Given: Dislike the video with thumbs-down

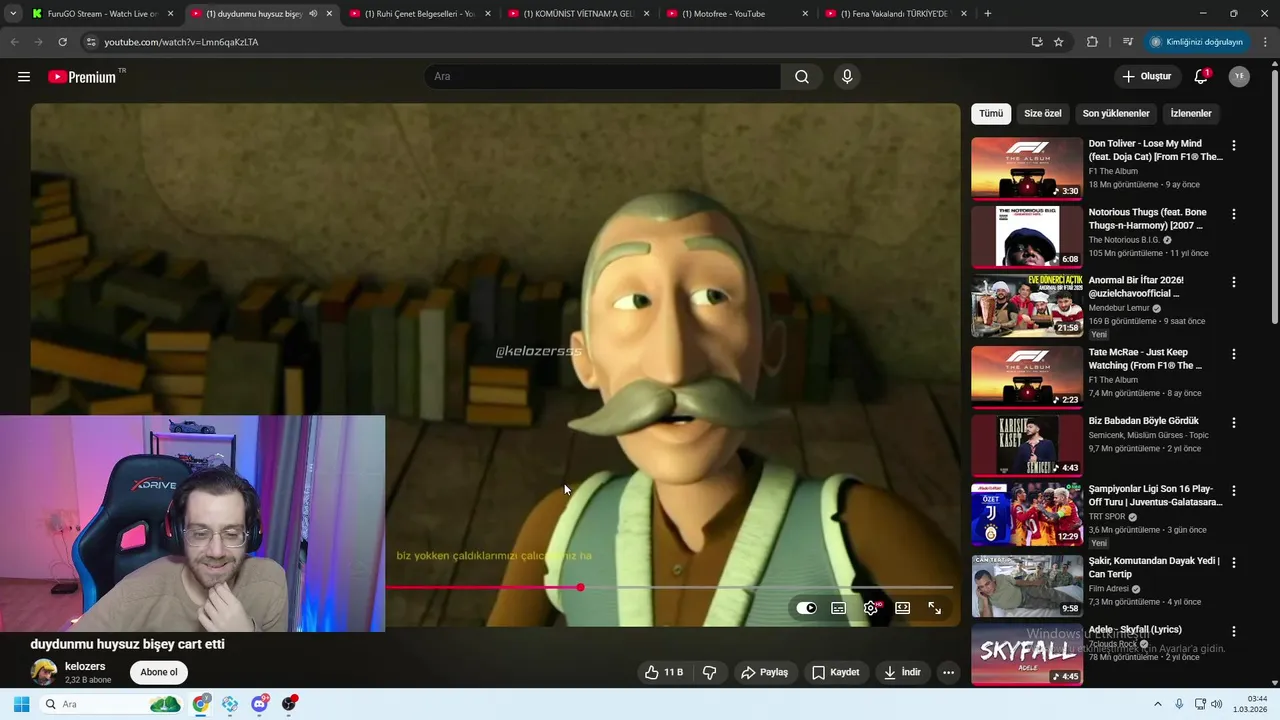Looking at the screenshot, I should (x=710, y=672).
